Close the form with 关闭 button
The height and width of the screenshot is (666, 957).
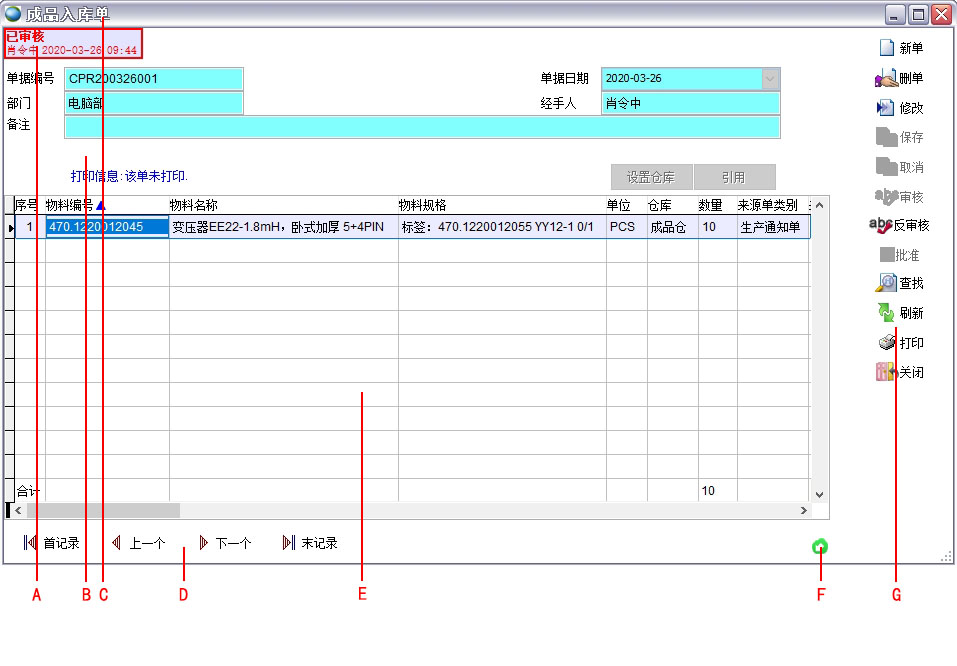click(x=886, y=372)
